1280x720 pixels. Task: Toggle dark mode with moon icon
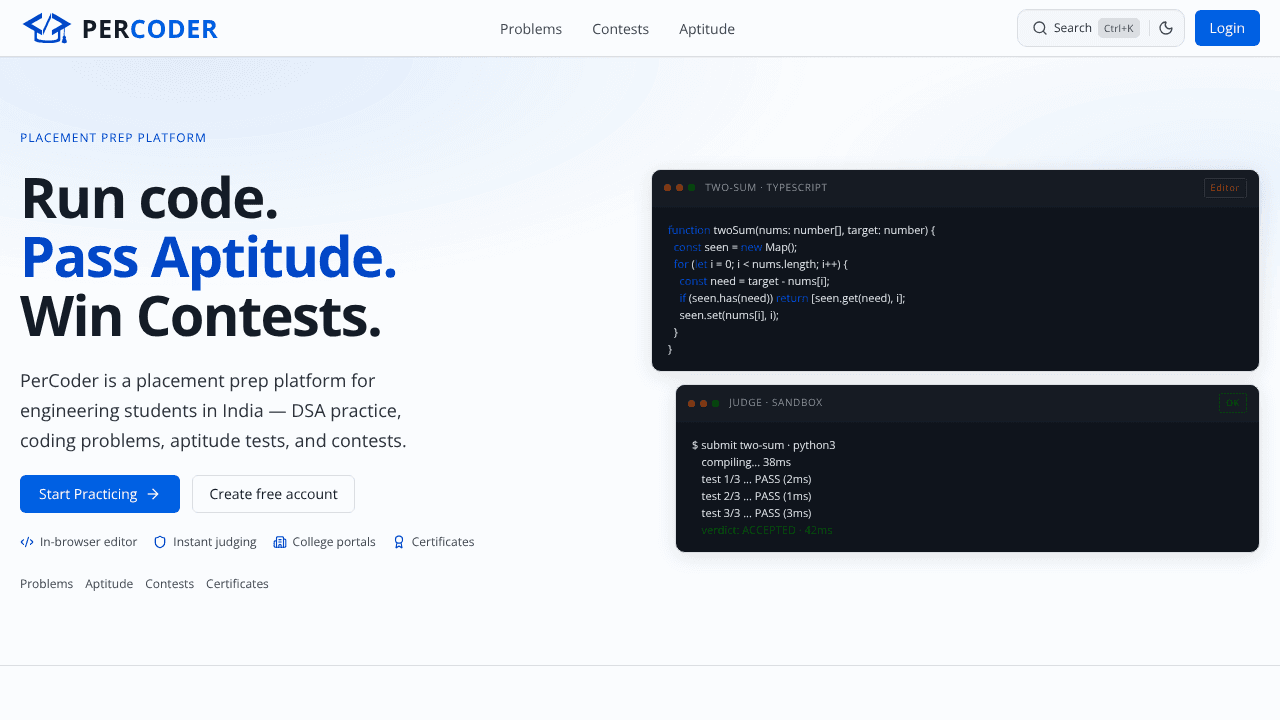(1166, 28)
